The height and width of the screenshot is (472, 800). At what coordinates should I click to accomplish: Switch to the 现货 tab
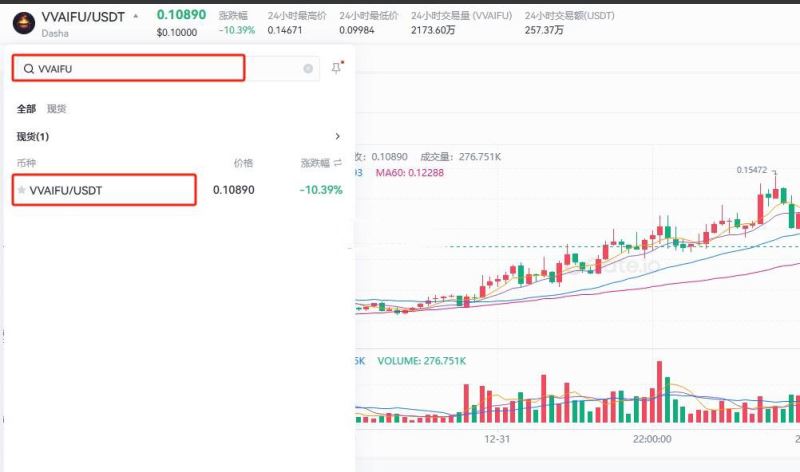click(57, 108)
